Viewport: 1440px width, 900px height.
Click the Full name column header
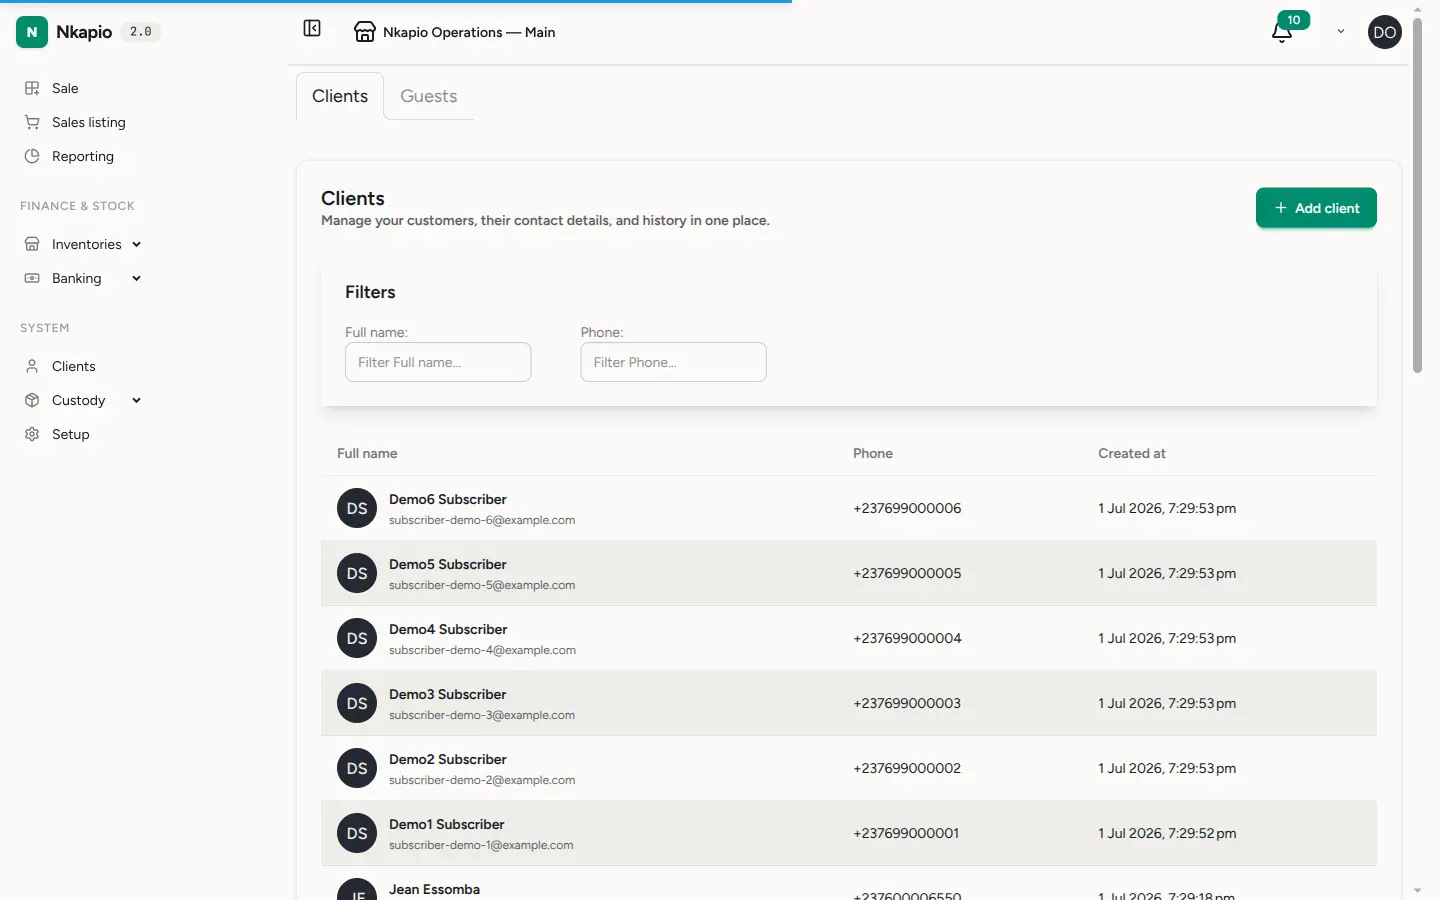coord(367,453)
